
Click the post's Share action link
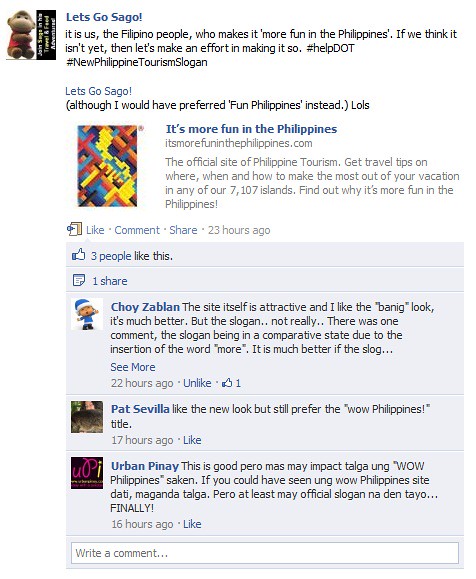click(x=183, y=230)
